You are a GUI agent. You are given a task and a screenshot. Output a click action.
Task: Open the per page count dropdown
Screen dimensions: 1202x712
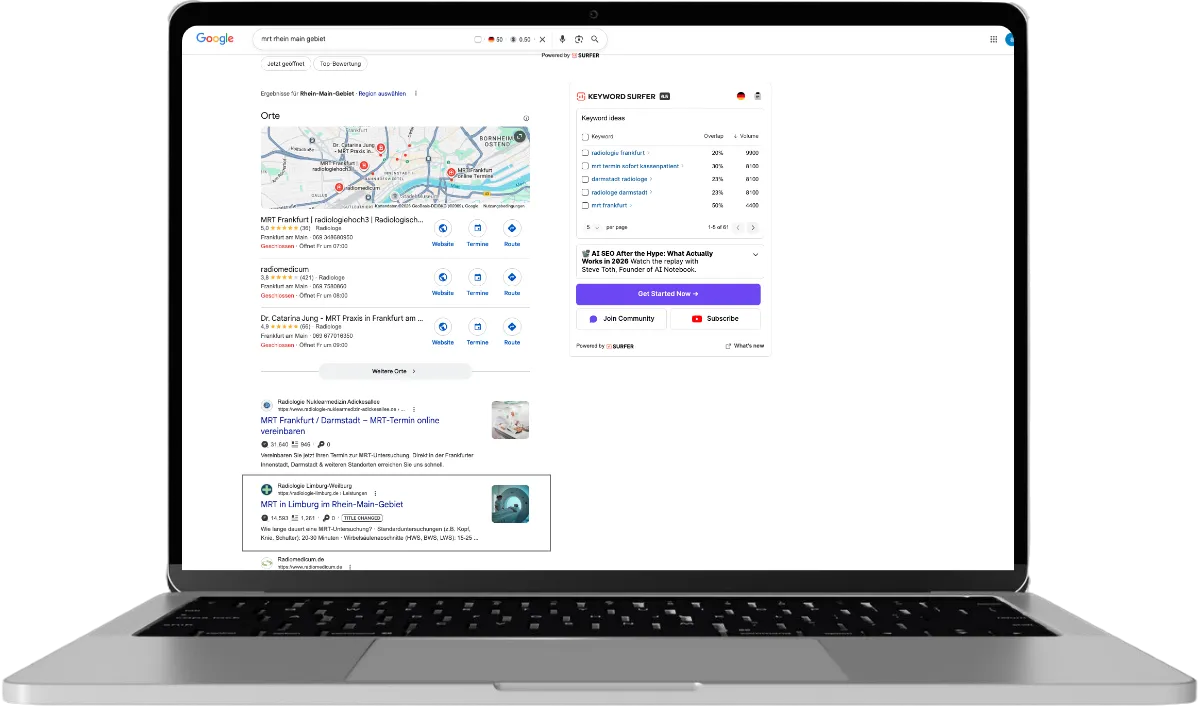pos(592,227)
